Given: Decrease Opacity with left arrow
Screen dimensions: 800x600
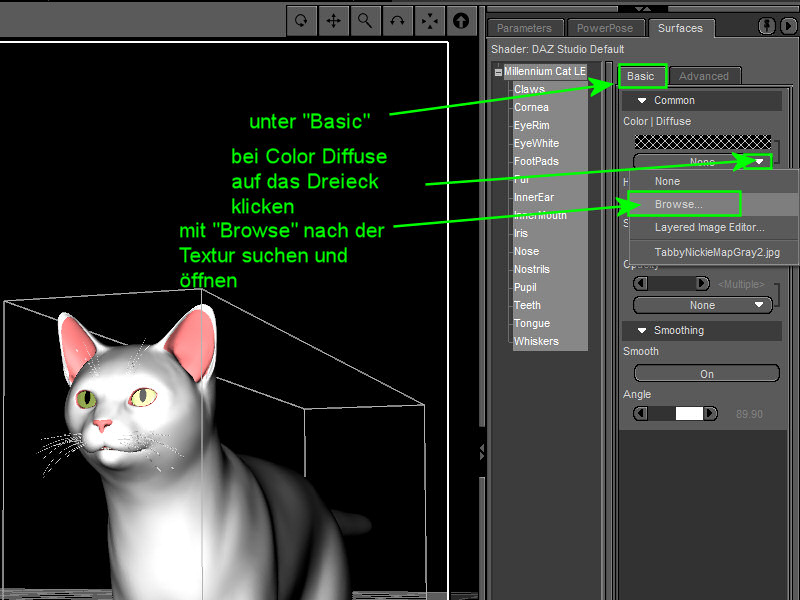Looking at the screenshot, I should pos(641,283).
